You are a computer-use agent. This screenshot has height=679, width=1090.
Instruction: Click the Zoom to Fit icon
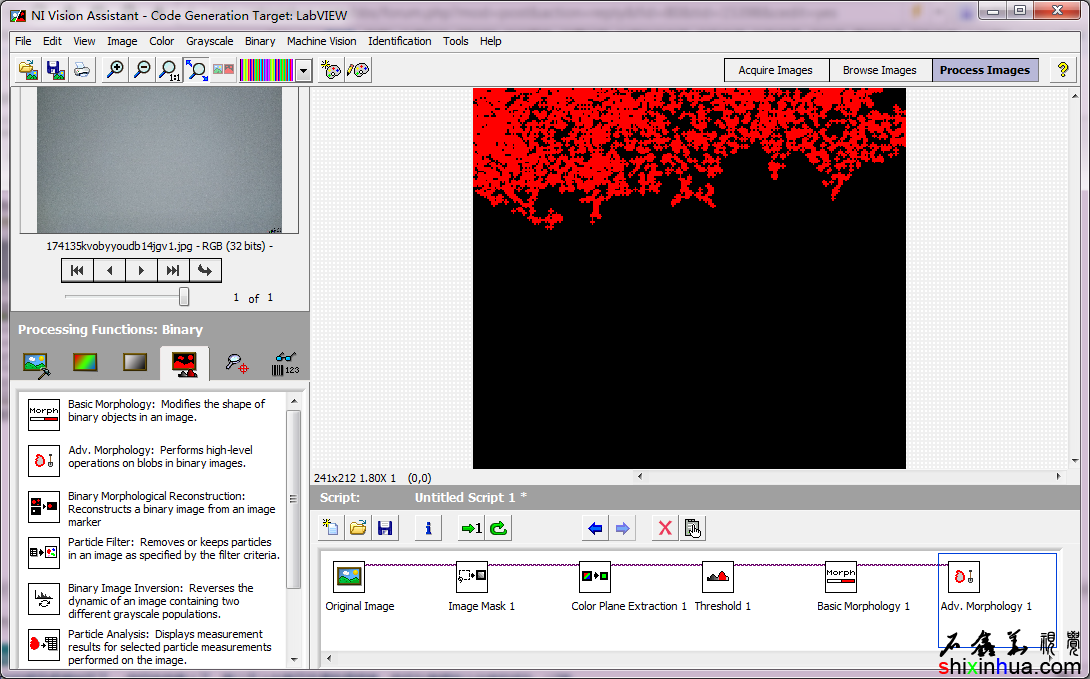(197, 70)
